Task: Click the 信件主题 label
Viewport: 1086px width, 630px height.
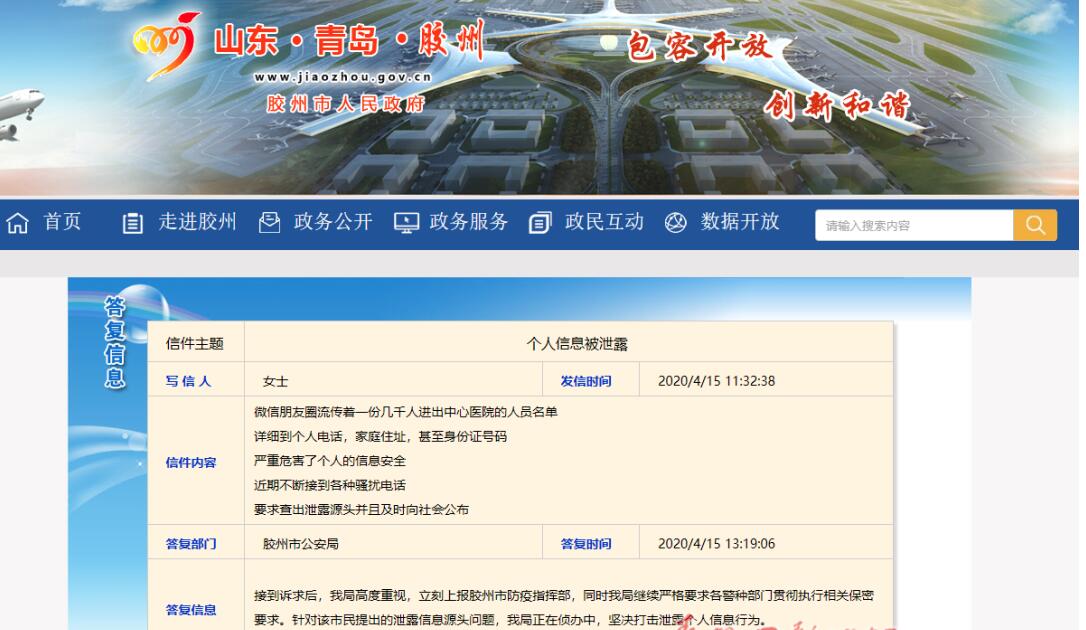Action: pos(195,343)
